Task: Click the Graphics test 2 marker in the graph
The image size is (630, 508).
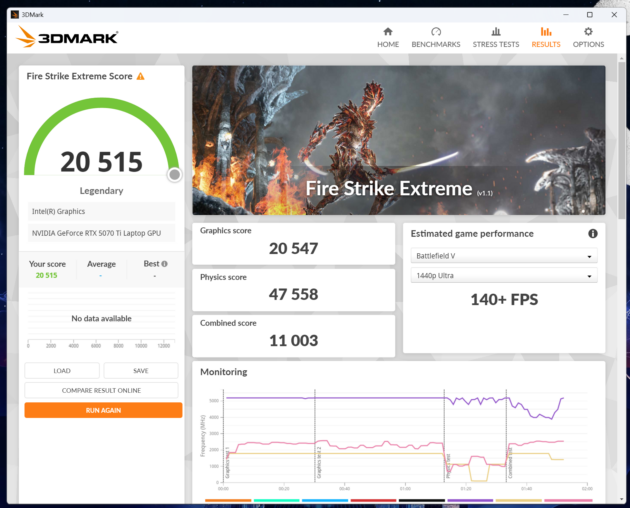Action: [x=319, y=462]
